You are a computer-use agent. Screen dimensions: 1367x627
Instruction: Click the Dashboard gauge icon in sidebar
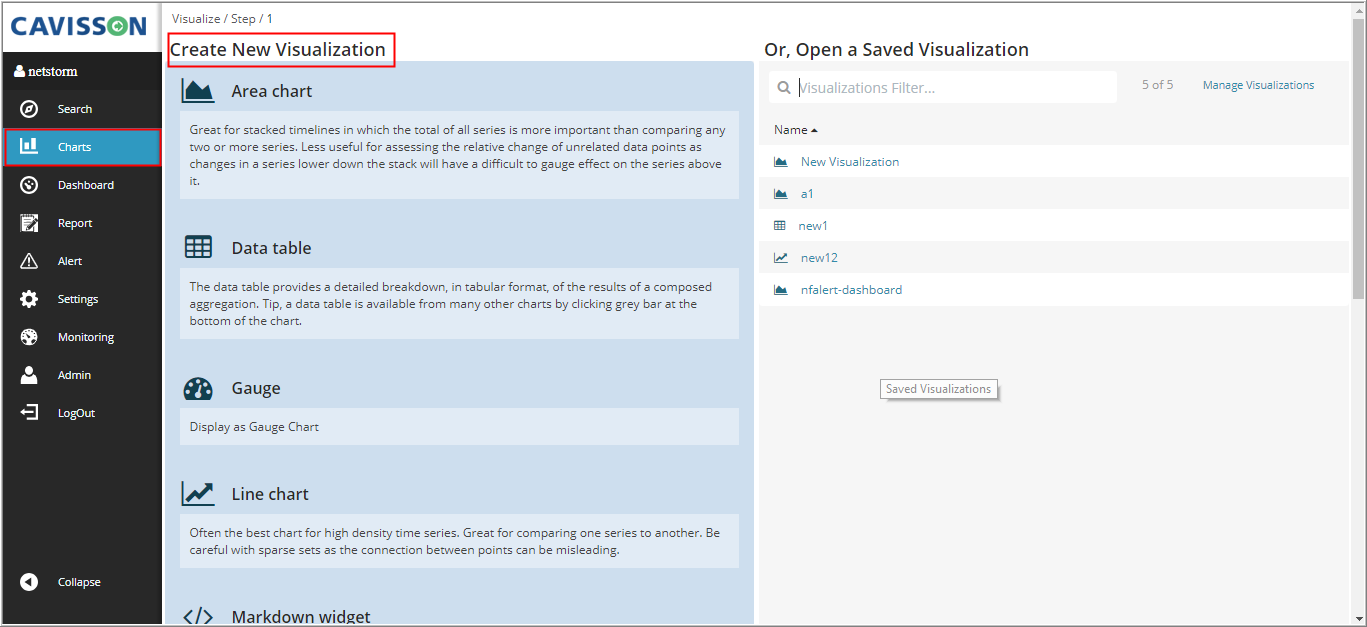29,185
